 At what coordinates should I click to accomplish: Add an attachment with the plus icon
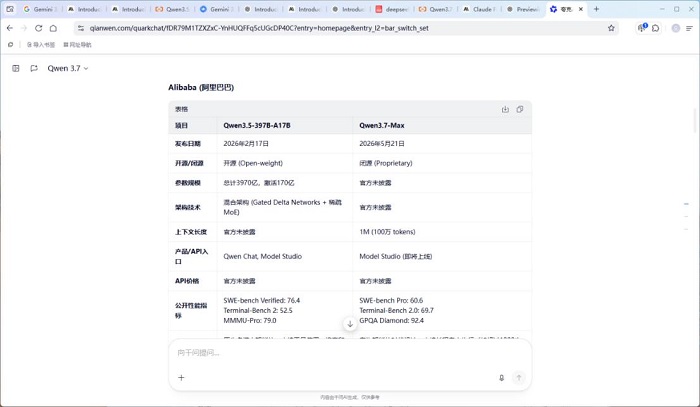click(181, 378)
